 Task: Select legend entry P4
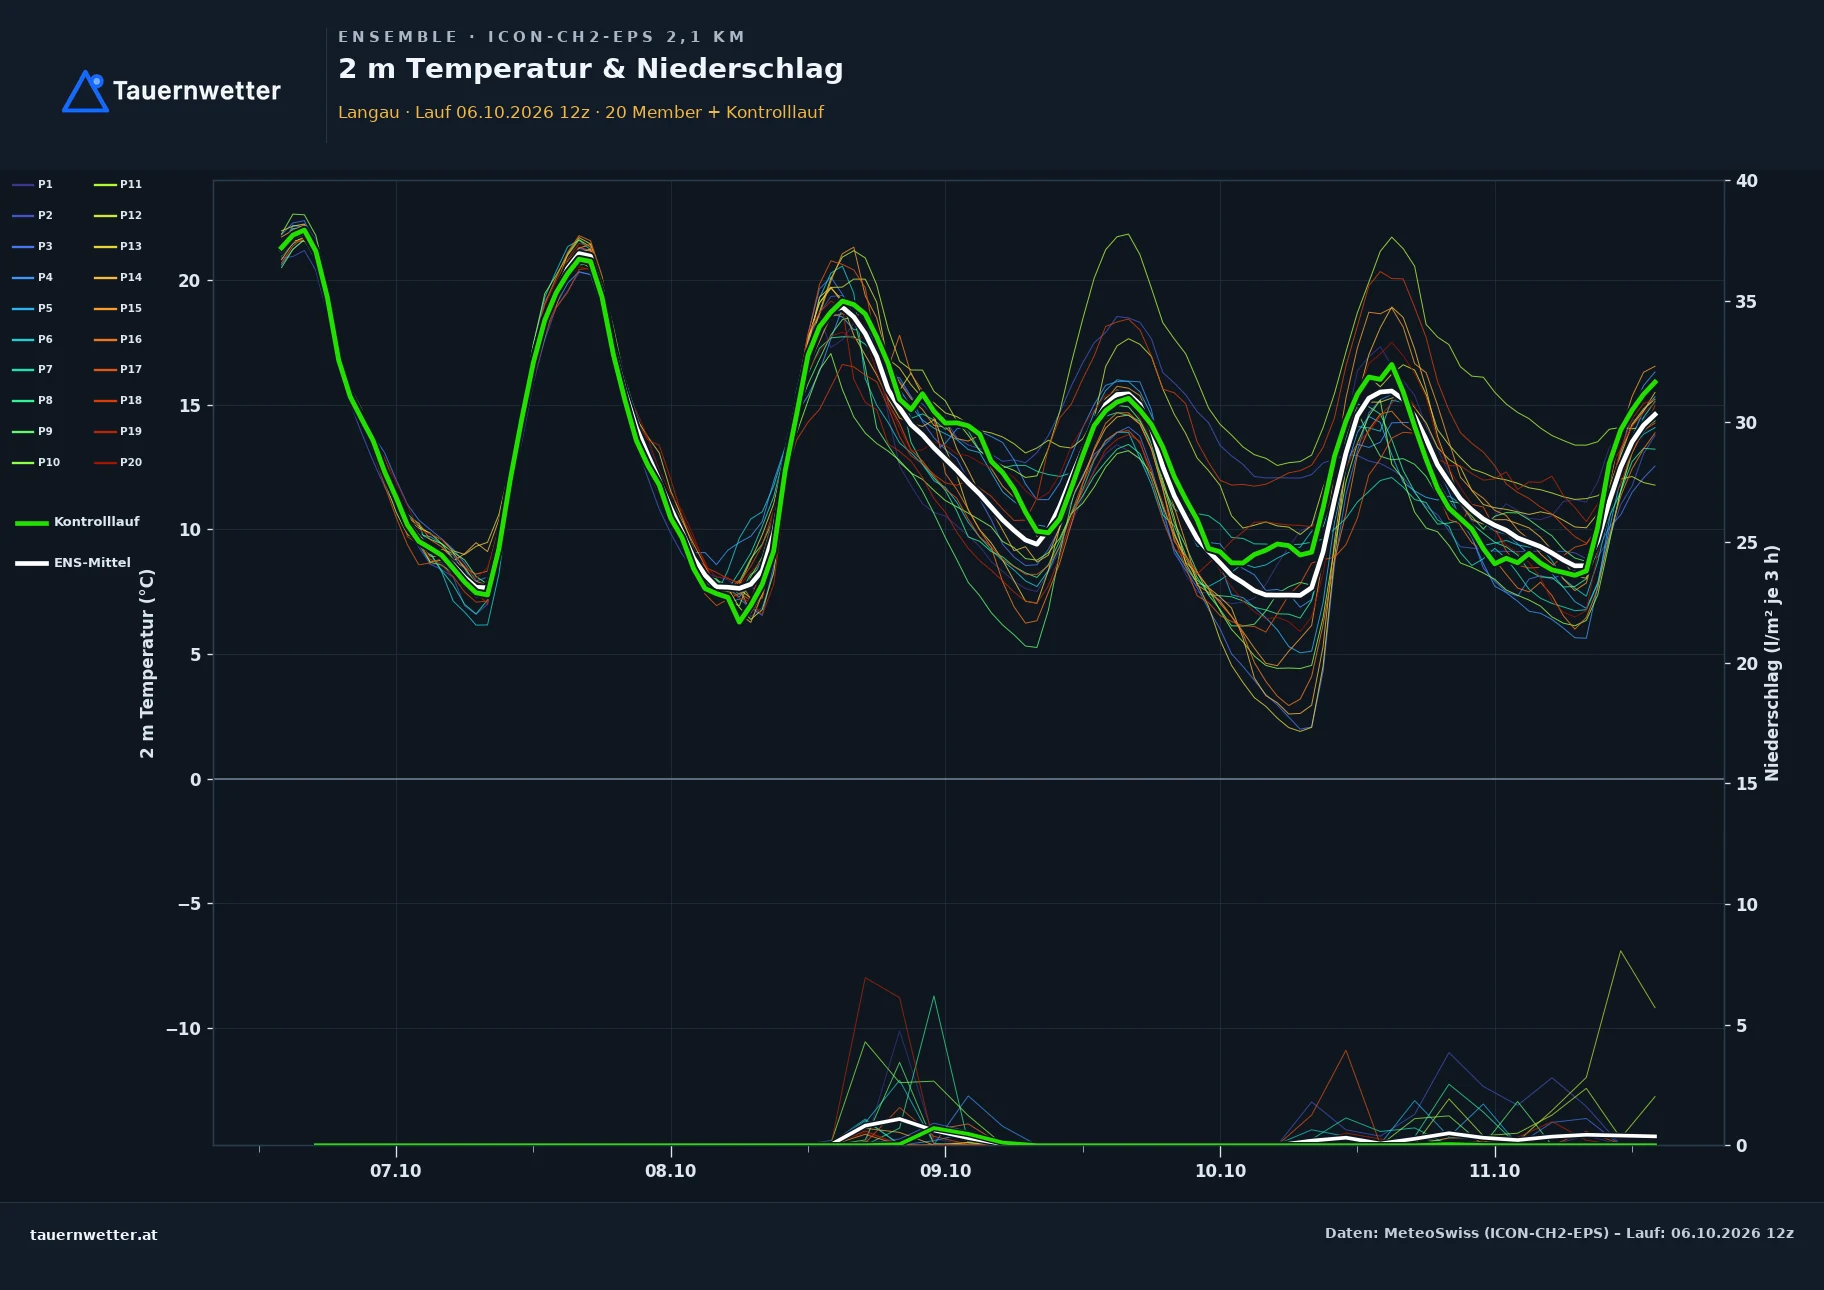(33, 277)
